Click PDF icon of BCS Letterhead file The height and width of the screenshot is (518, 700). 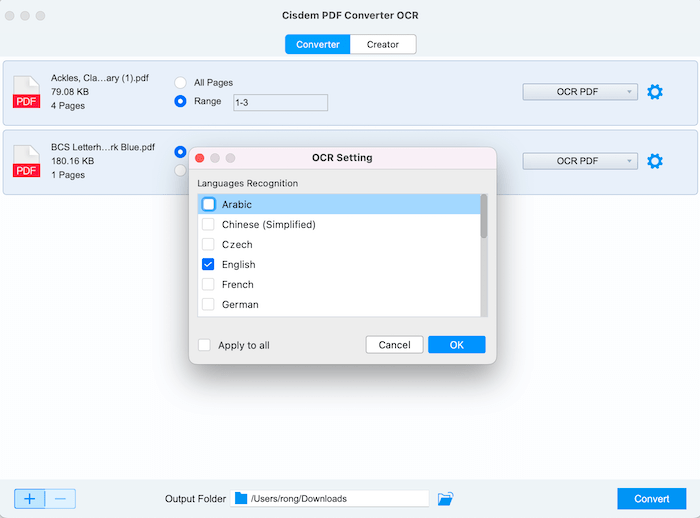pyautogui.click(x=26, y=161)
